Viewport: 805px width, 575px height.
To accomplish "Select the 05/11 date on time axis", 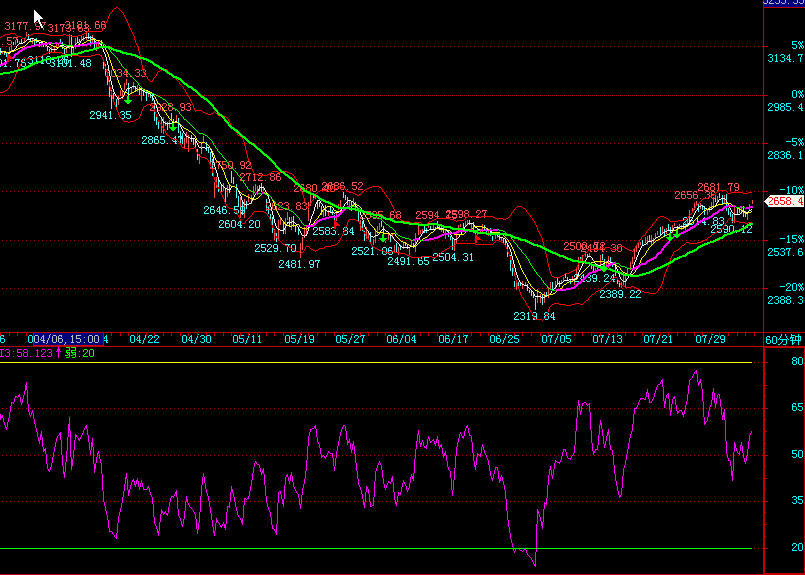I will [x=247, y=339].
